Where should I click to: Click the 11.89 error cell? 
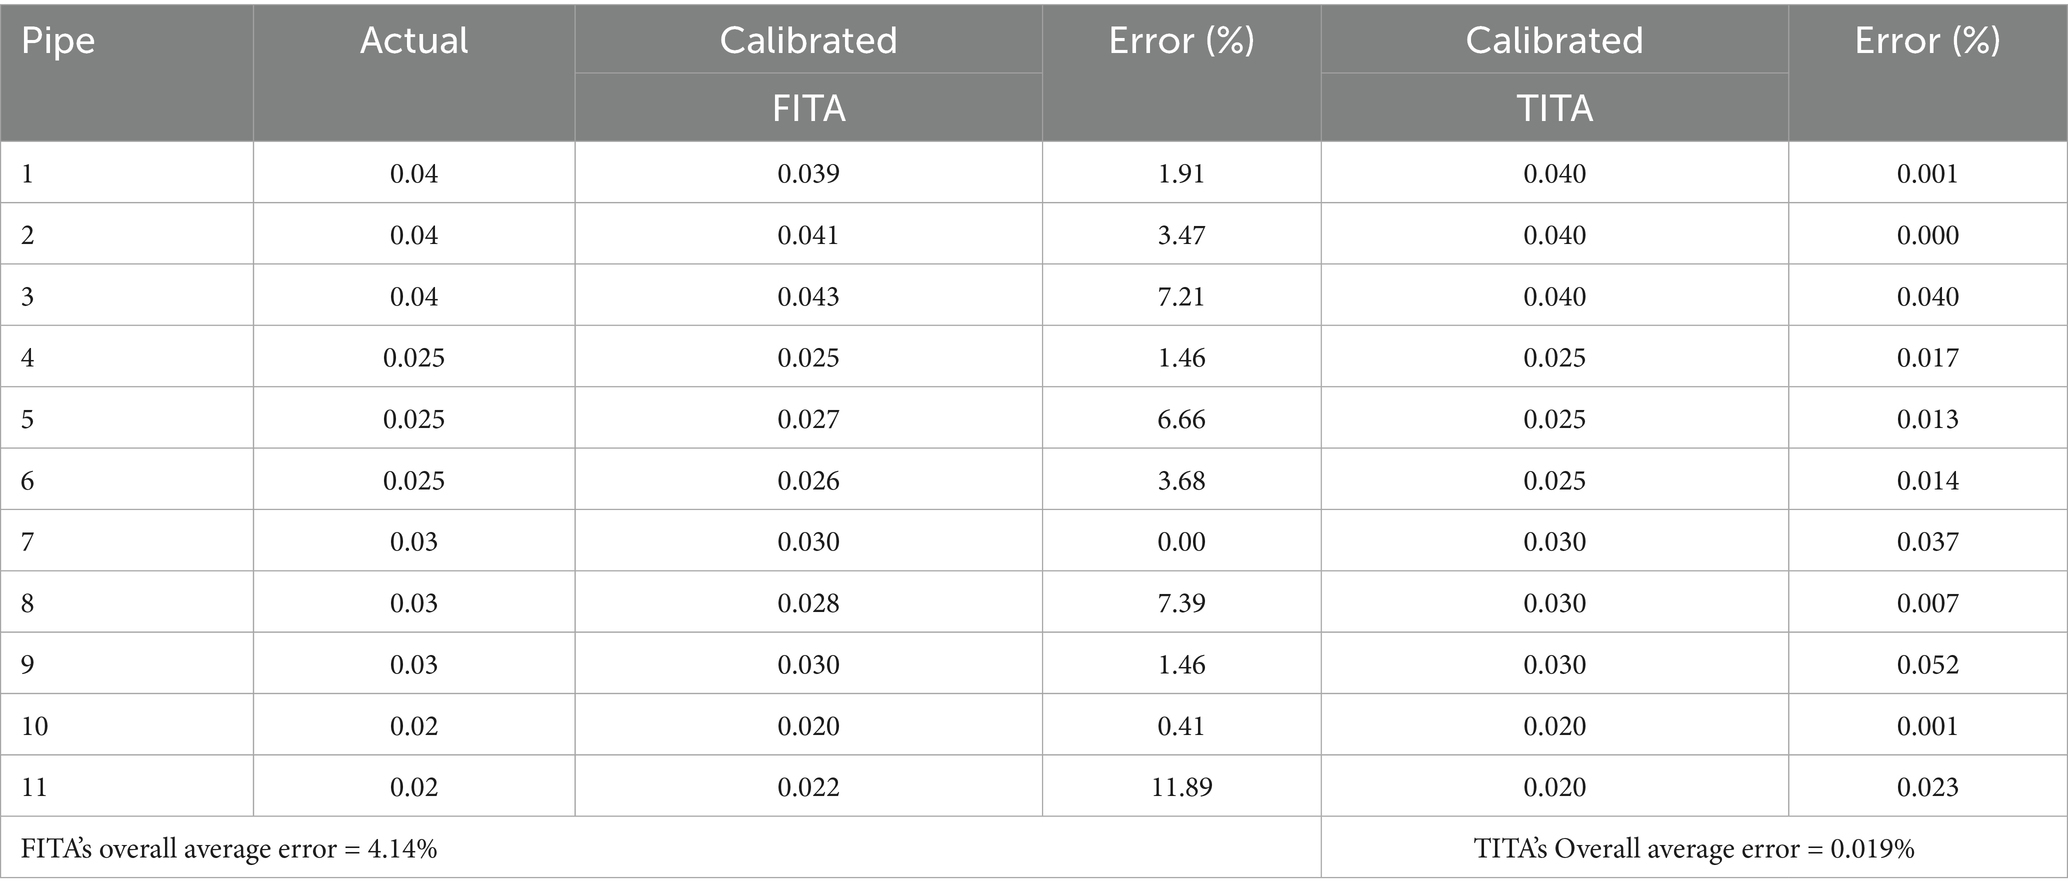click(1181, 787)
